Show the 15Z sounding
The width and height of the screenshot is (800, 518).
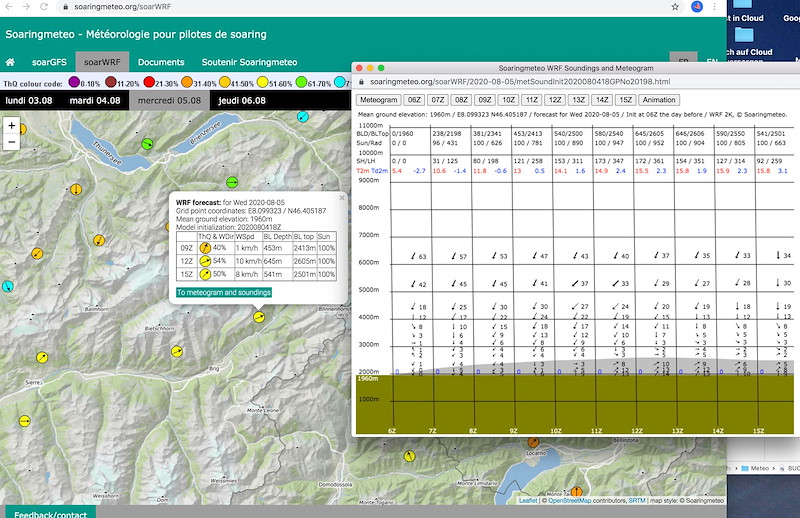(626, 100)
